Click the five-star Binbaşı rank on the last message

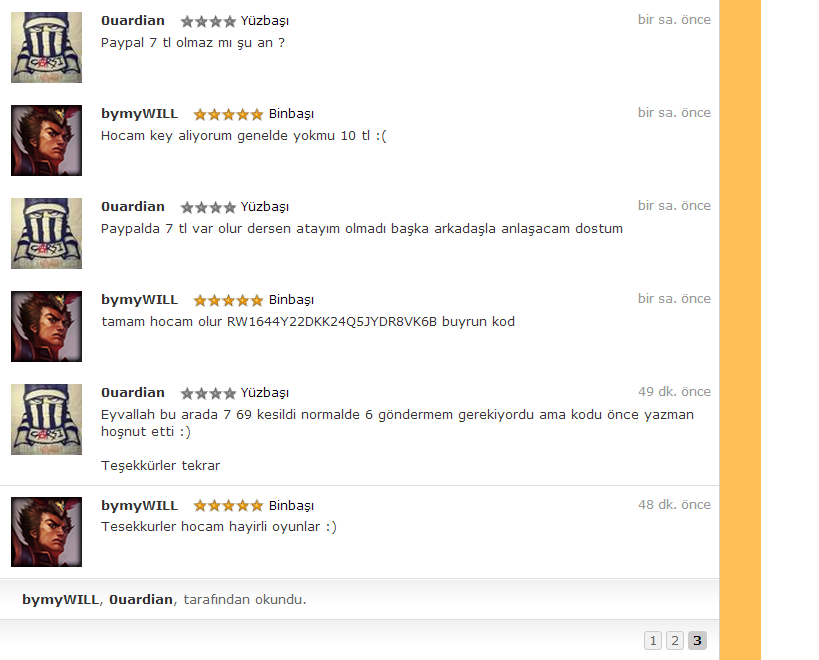click(254, 505)
